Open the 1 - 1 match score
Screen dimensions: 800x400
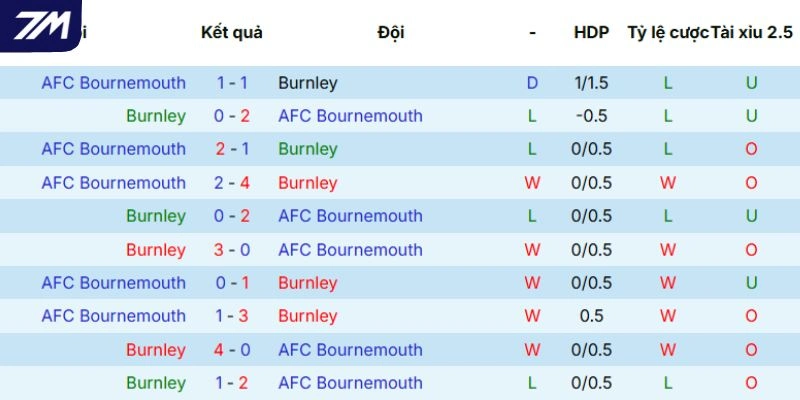coord(234,83)
